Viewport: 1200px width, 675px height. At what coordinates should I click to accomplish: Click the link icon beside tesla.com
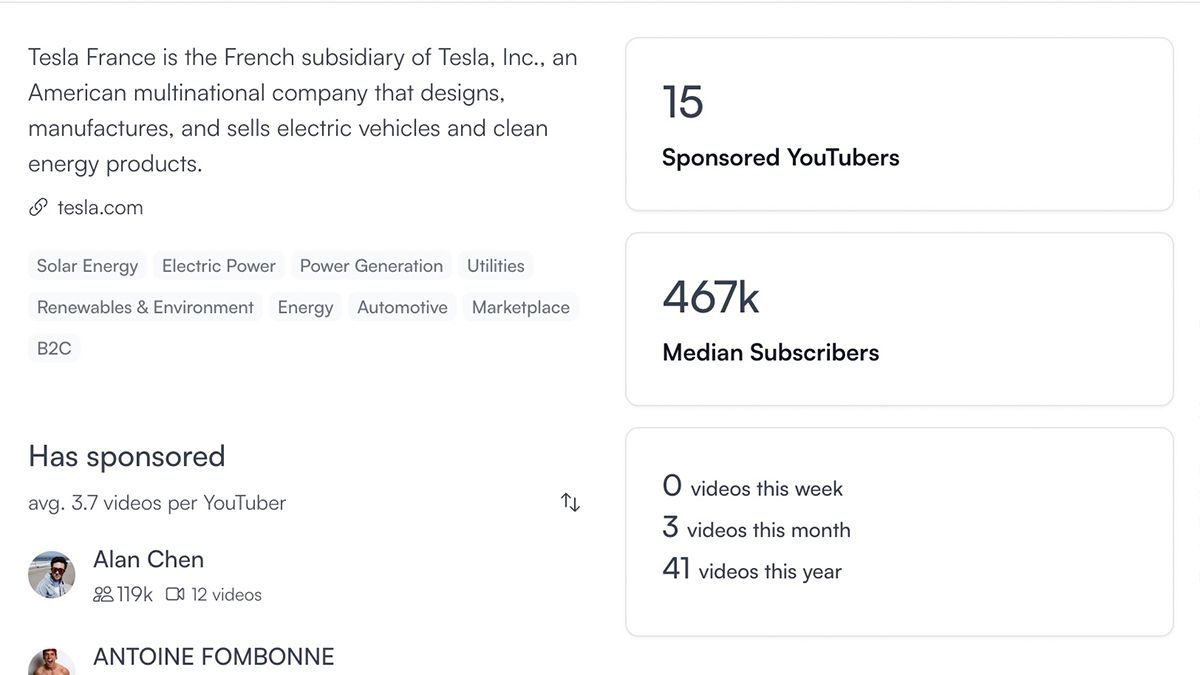coord(38,207)
